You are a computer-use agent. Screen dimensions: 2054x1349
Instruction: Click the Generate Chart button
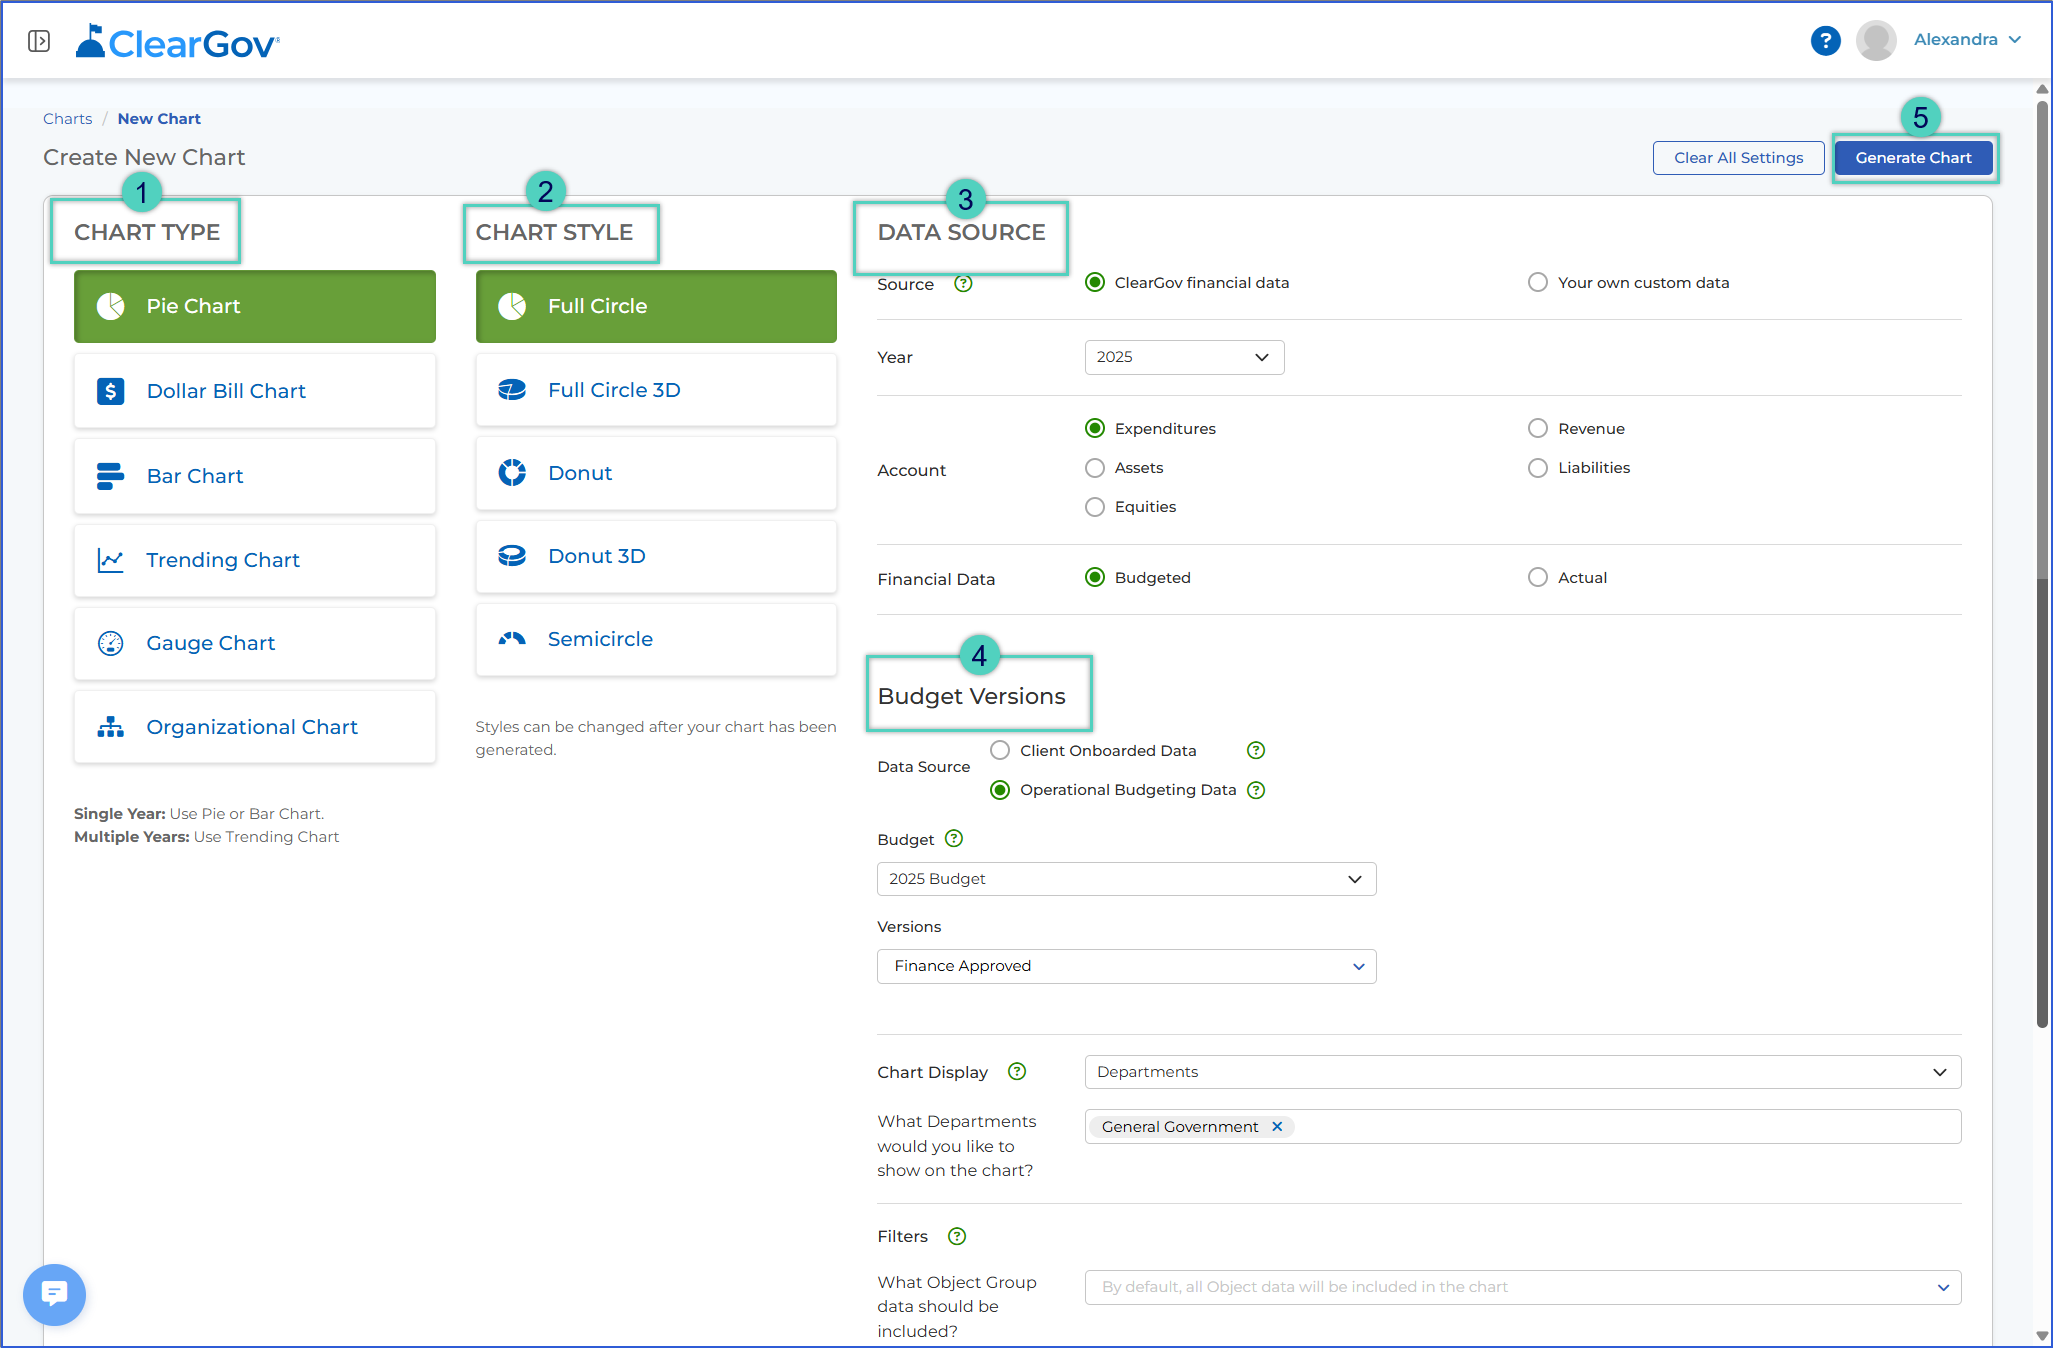pos(1913,158)
